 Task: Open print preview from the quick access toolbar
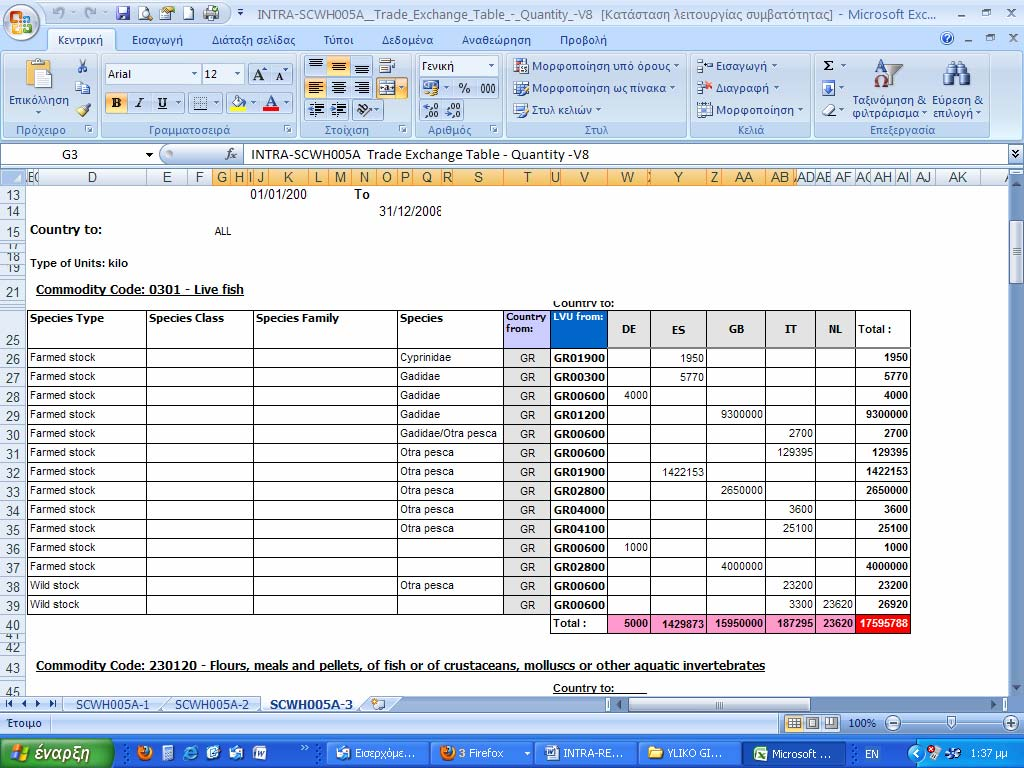[145, 12]
